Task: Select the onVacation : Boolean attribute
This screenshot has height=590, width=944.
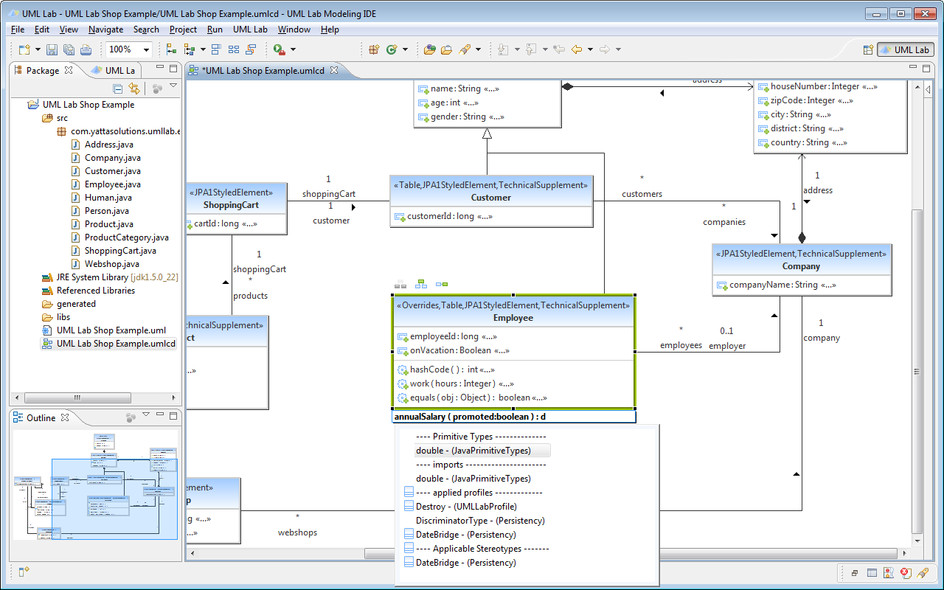Action: coord(453,350)
